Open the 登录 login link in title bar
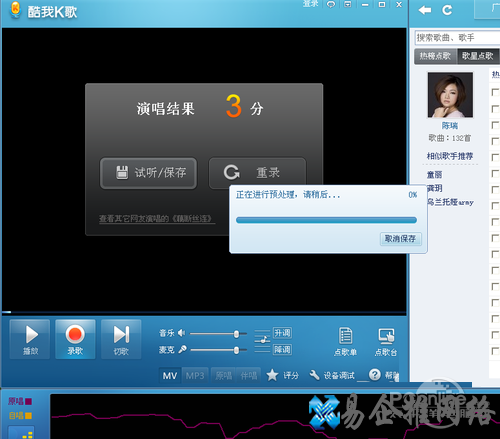This screenshot has height=439, width=500. pos(310,4)
